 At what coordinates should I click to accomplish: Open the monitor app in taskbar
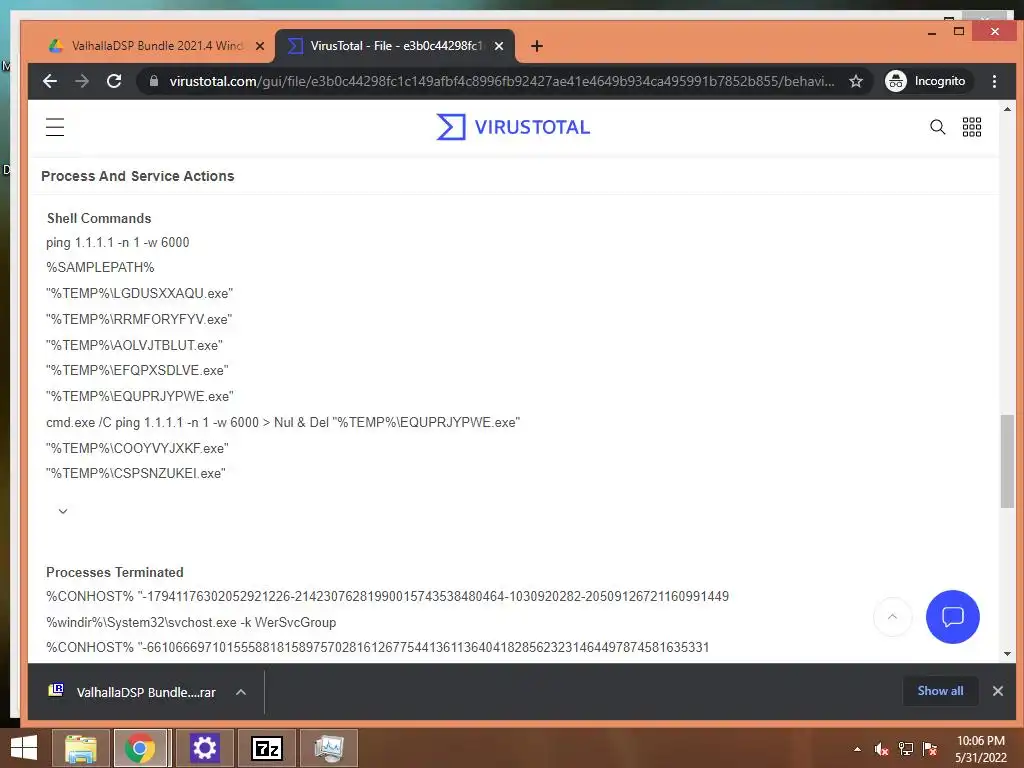(328, 748)
